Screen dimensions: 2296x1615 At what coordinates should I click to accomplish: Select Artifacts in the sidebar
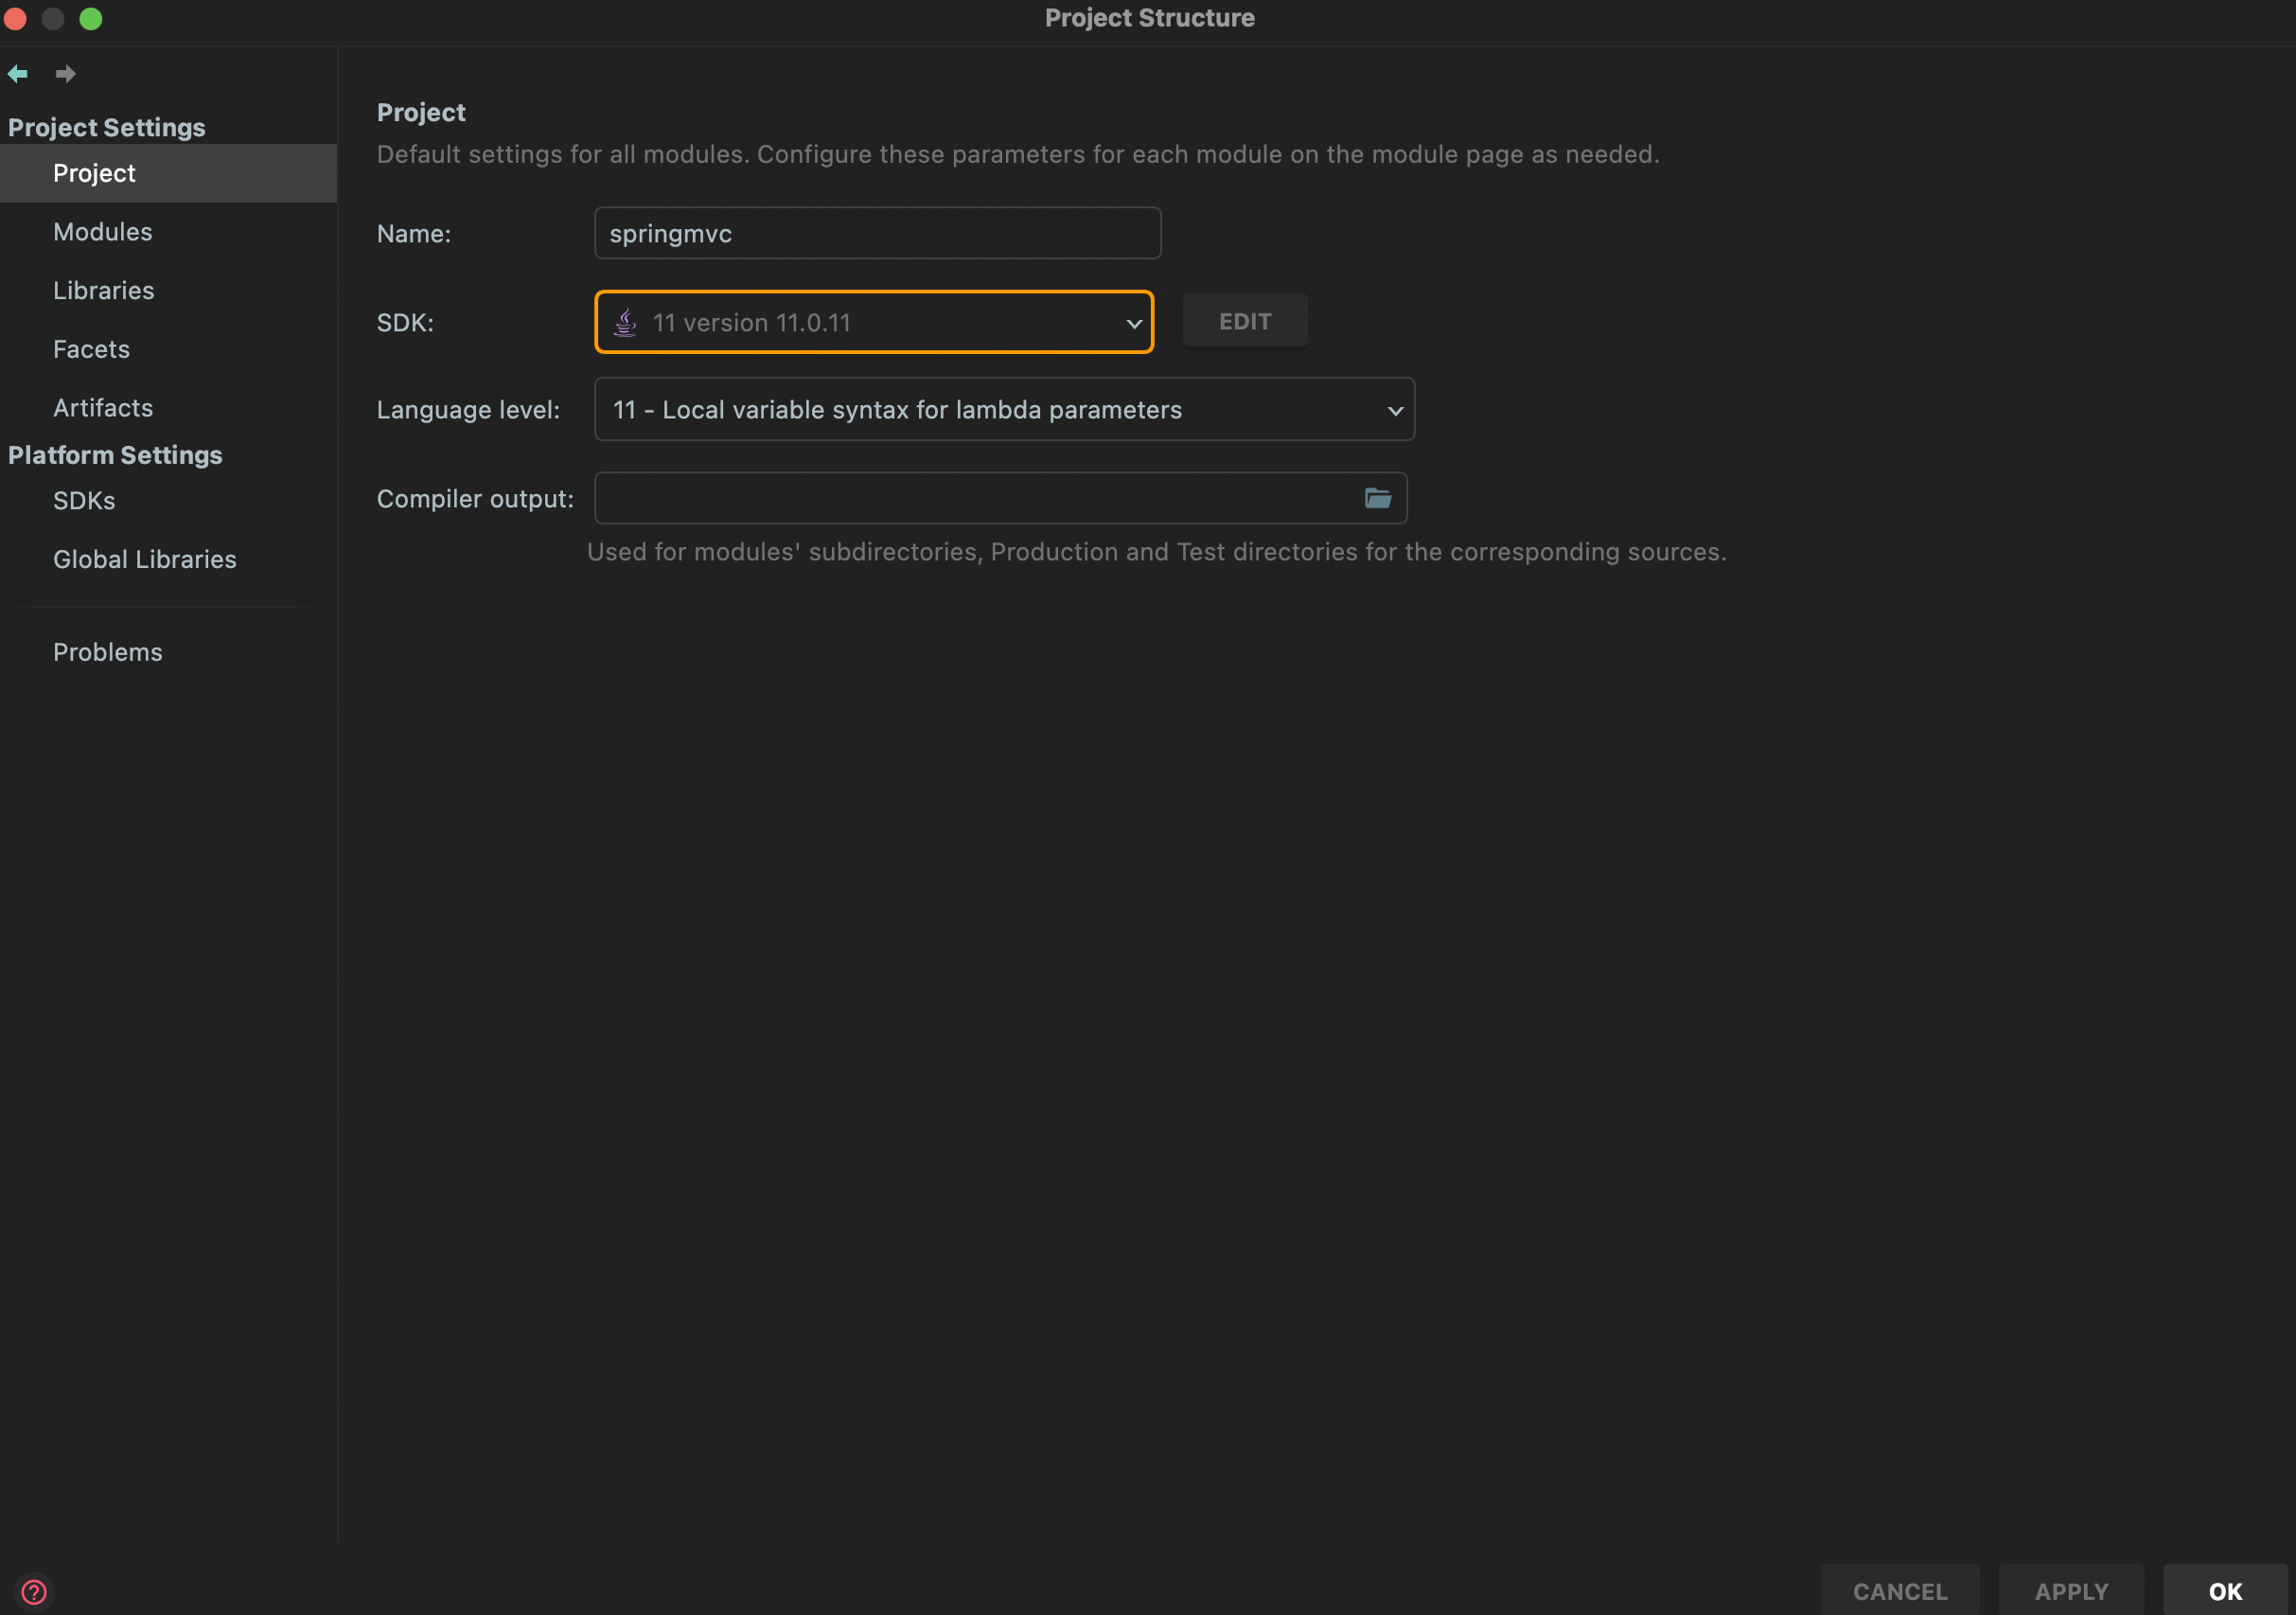102,408
